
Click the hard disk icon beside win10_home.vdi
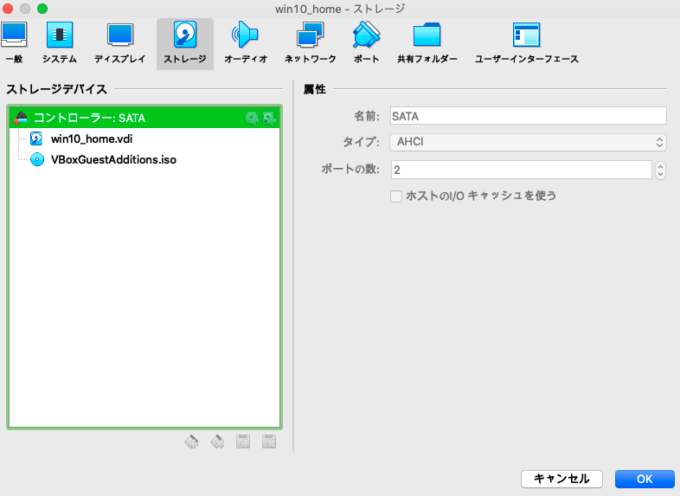36,139
